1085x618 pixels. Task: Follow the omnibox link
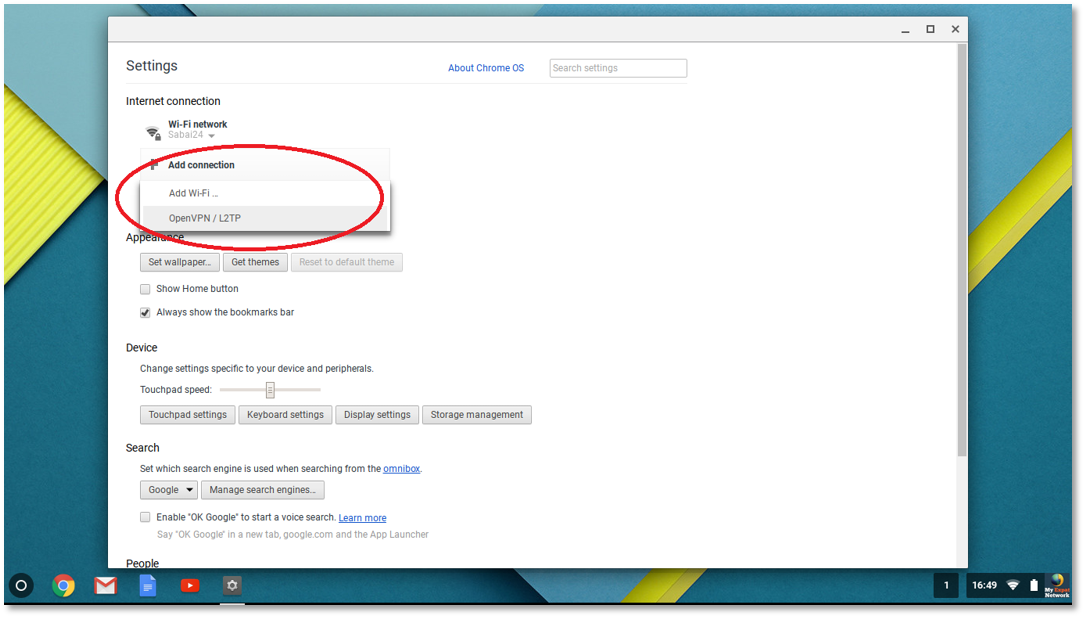tap(401, 469)
